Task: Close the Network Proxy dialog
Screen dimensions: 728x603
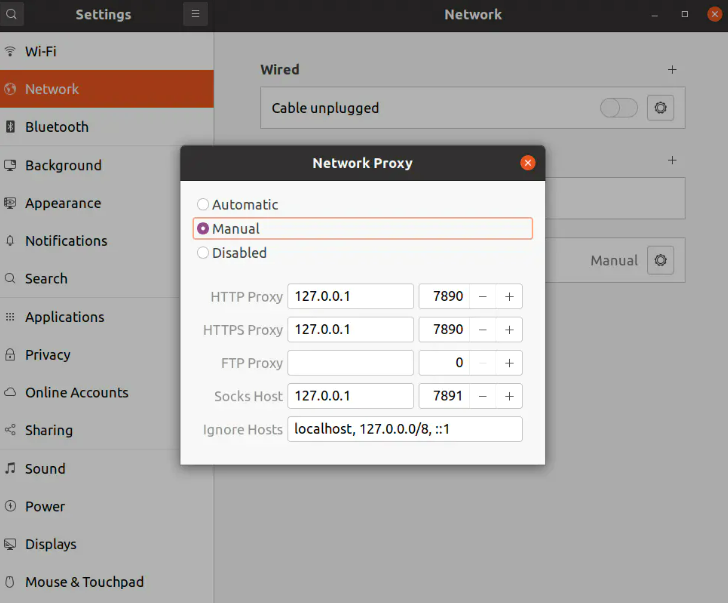Action: click(x=527, y=163)
